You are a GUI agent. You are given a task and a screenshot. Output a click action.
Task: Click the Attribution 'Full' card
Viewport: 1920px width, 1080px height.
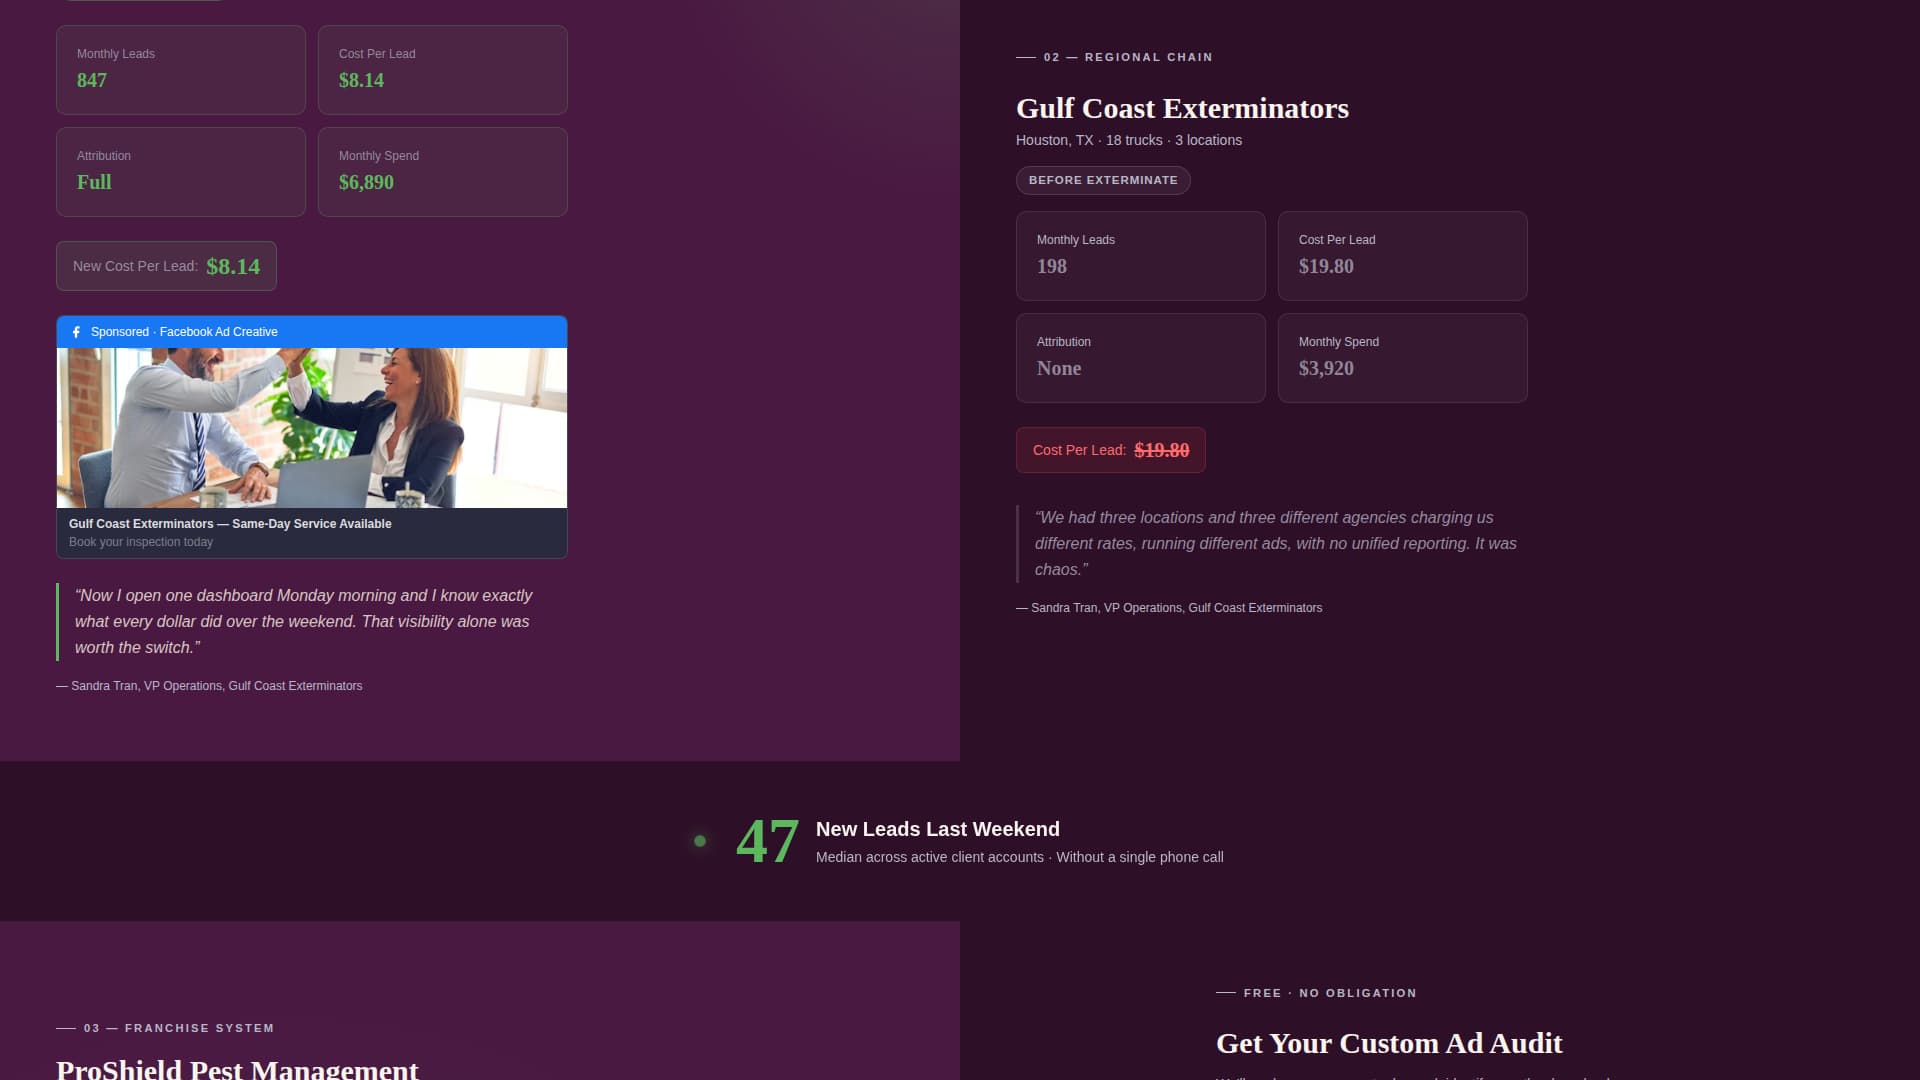(181, 172)
